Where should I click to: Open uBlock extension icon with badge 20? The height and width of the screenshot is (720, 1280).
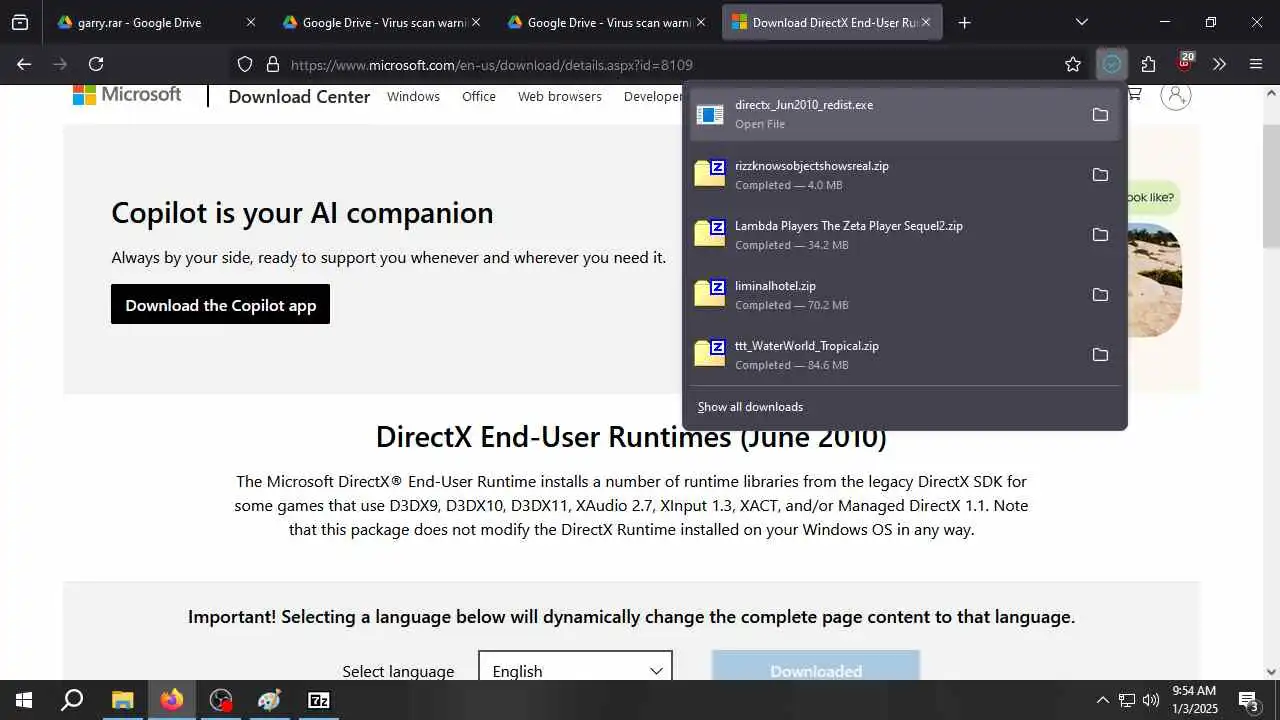click(1185, 63)
